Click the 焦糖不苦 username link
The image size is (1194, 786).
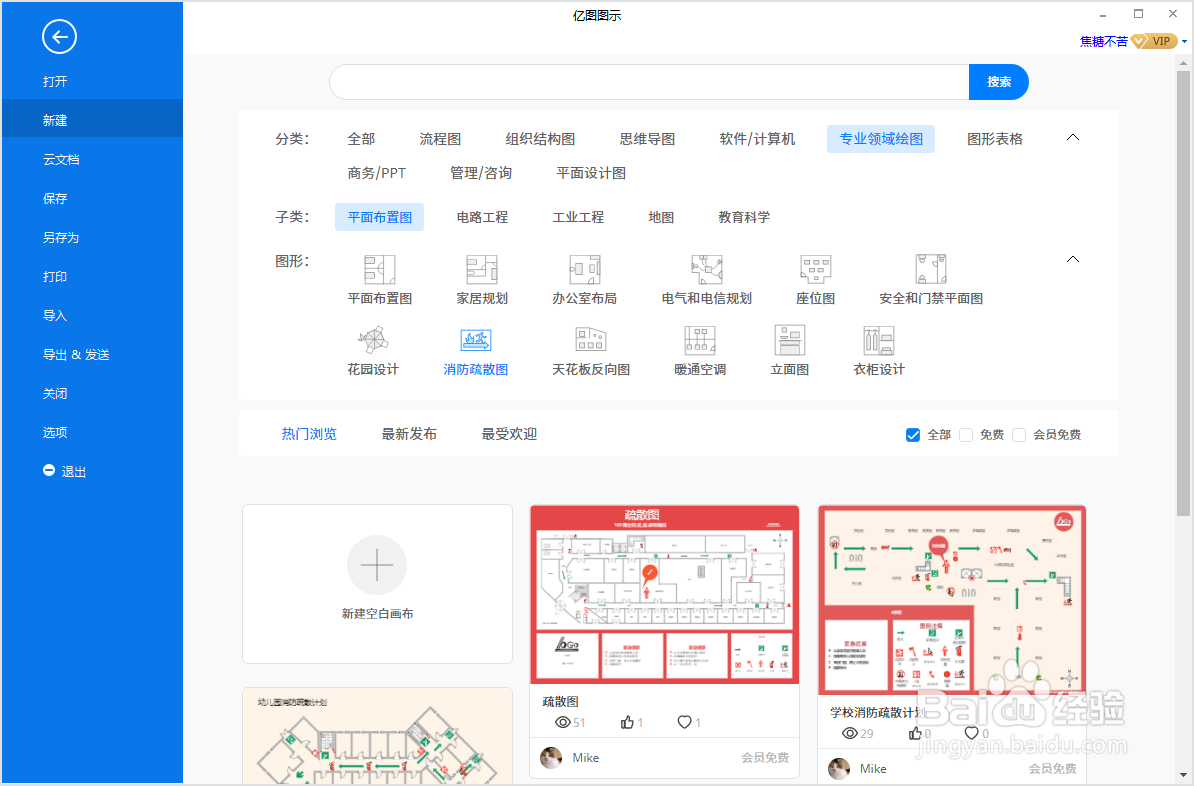pos(1103,42)
